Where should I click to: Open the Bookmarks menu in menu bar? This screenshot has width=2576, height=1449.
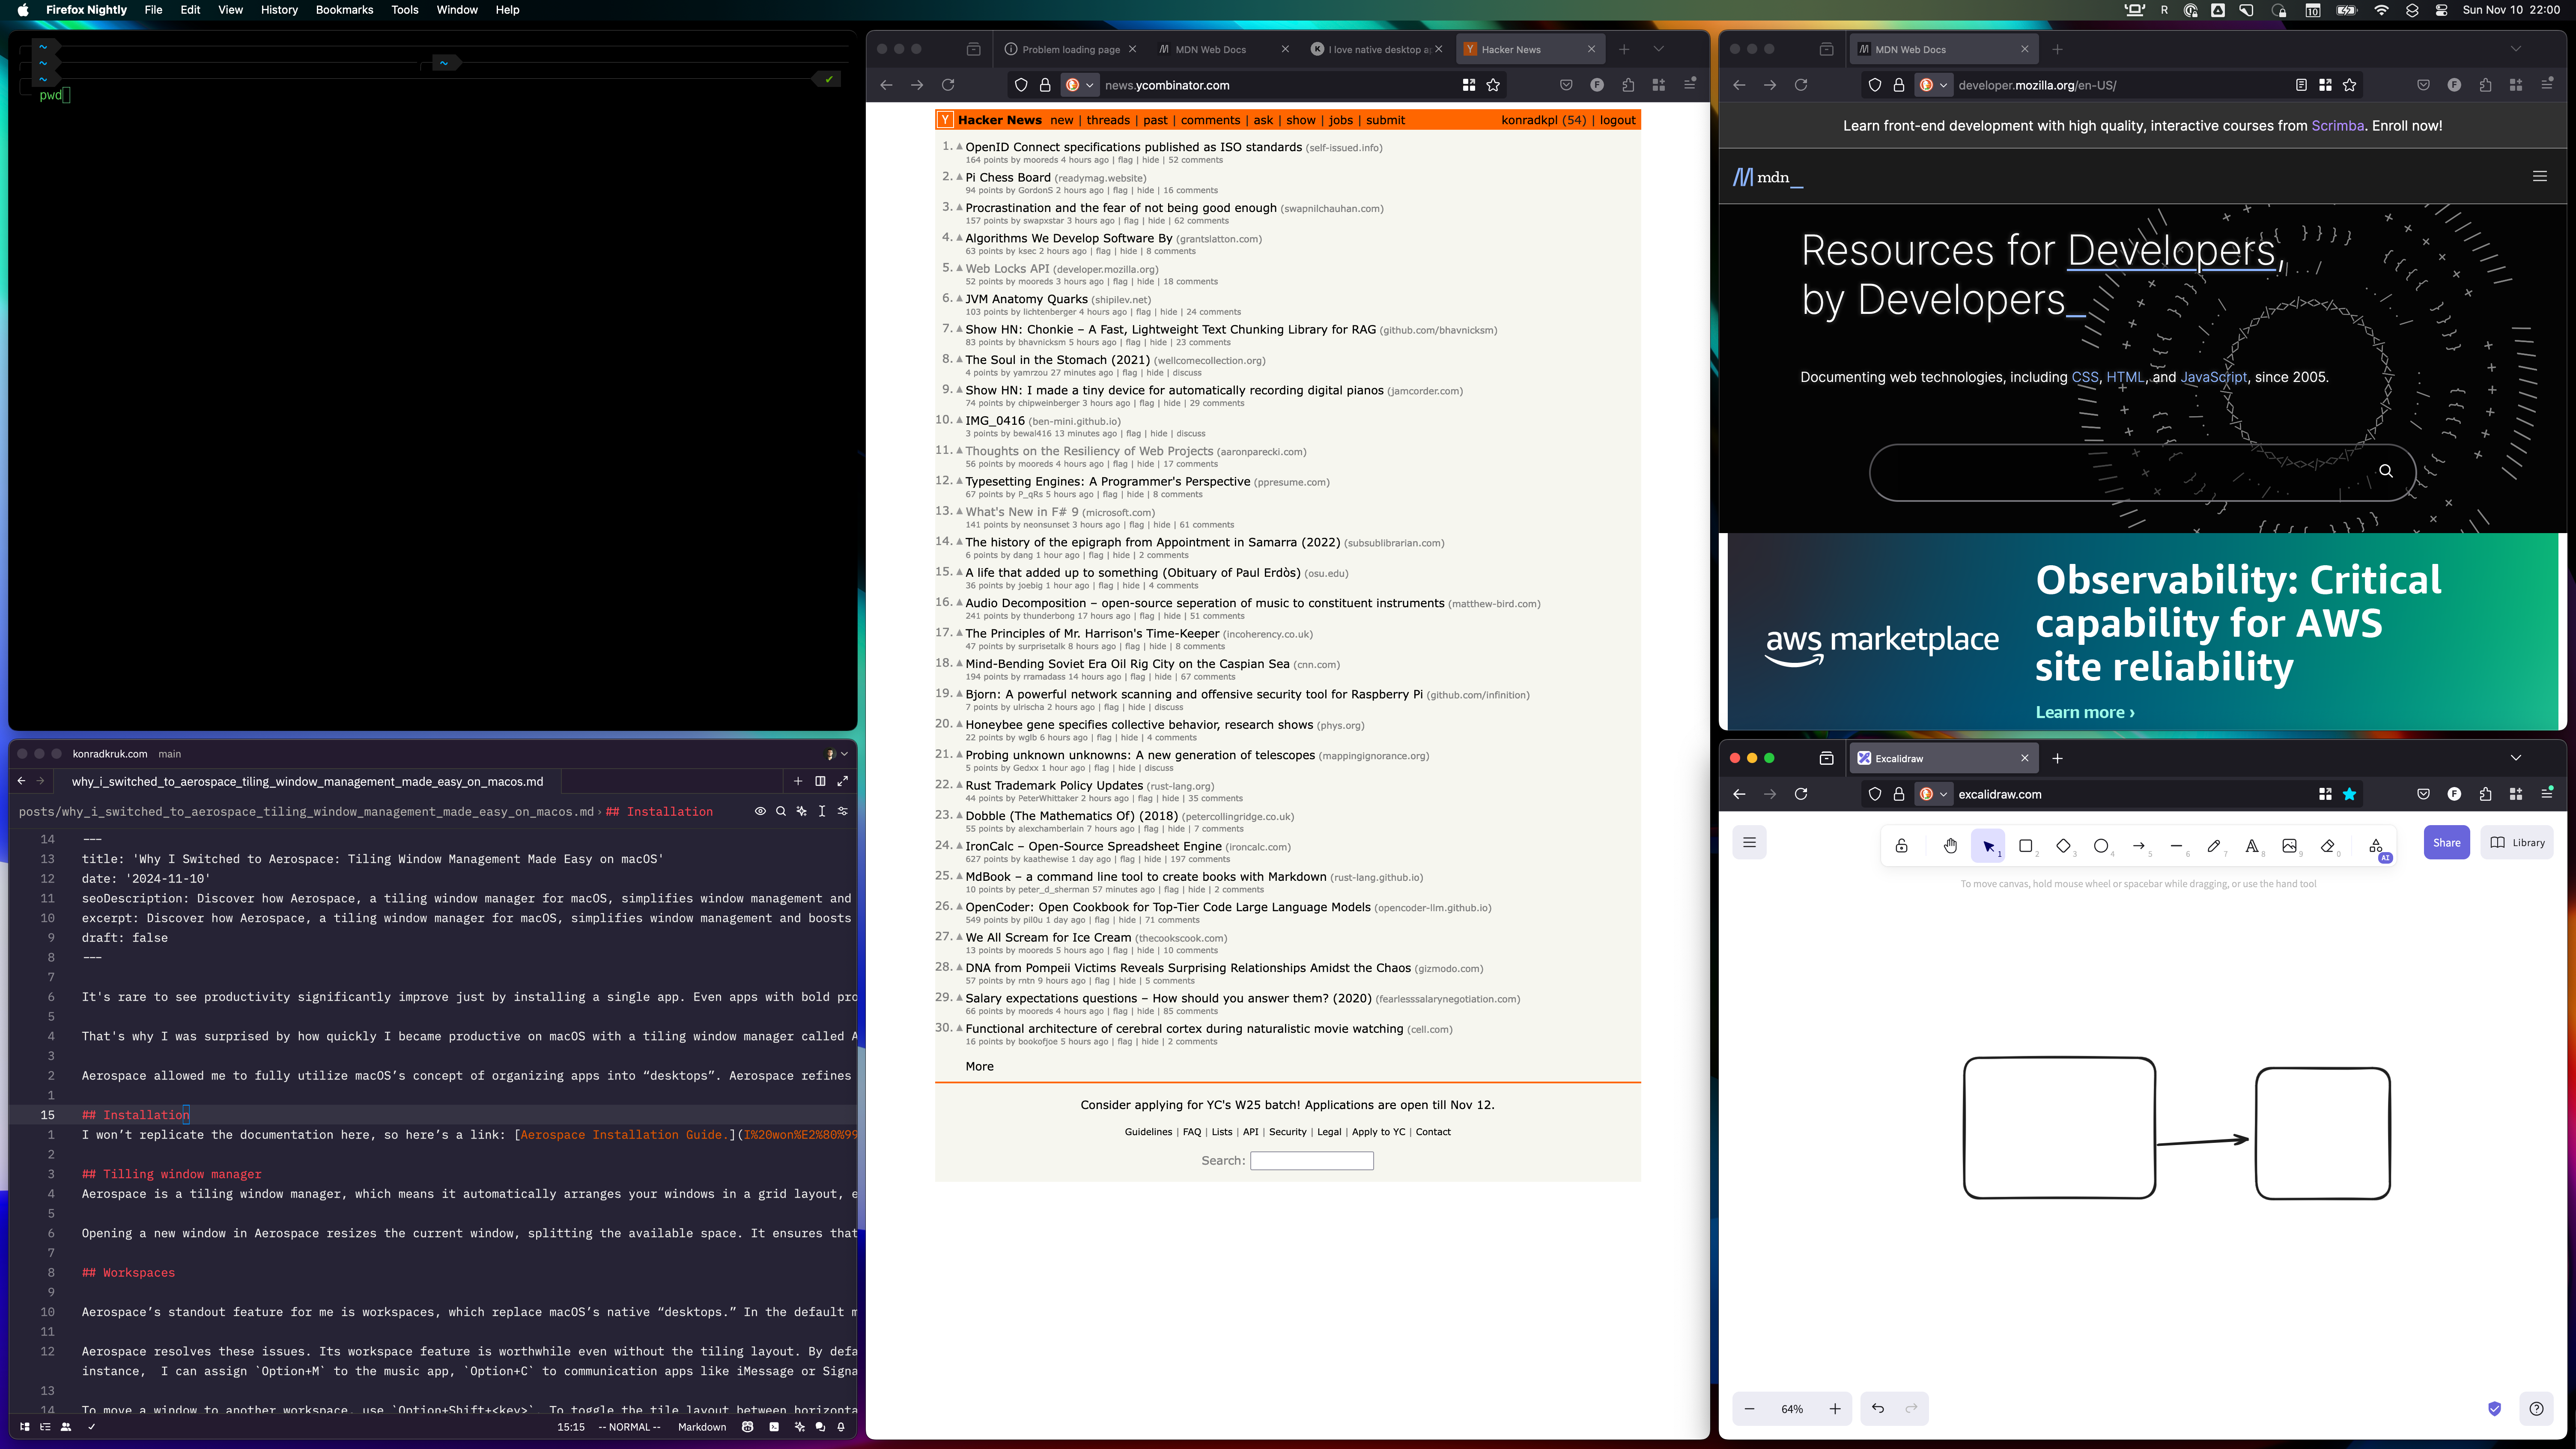pyautogui.click(x=343, y=10)
